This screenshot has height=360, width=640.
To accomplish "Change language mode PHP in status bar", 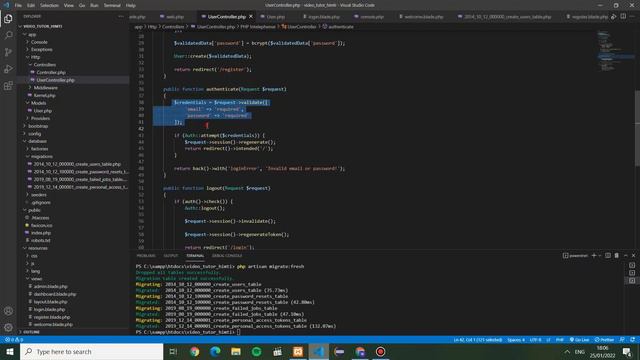I will [x=560, y=340].
